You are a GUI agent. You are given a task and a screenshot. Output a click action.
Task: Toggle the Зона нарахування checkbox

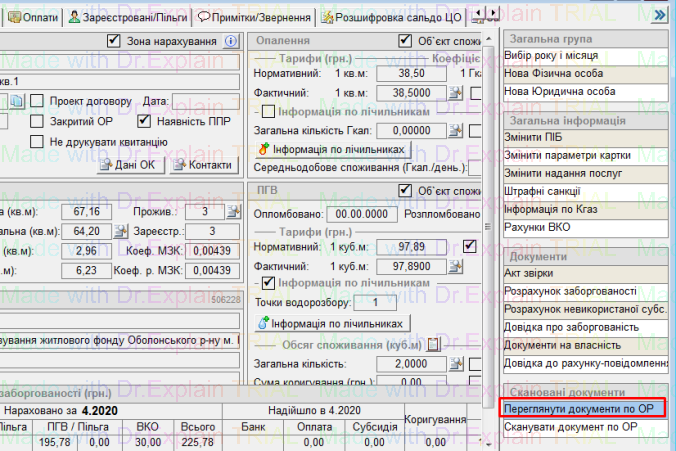coord(113,41)
